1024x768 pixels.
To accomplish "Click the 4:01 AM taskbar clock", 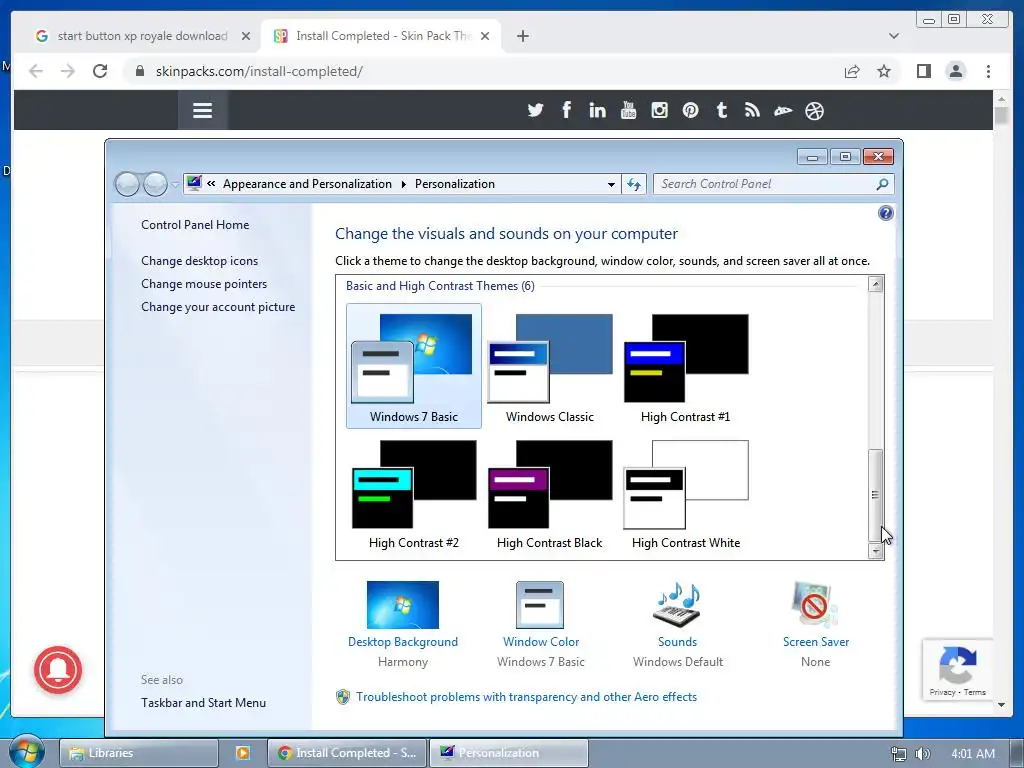I will pyautogui.click(x=973, y=754).
